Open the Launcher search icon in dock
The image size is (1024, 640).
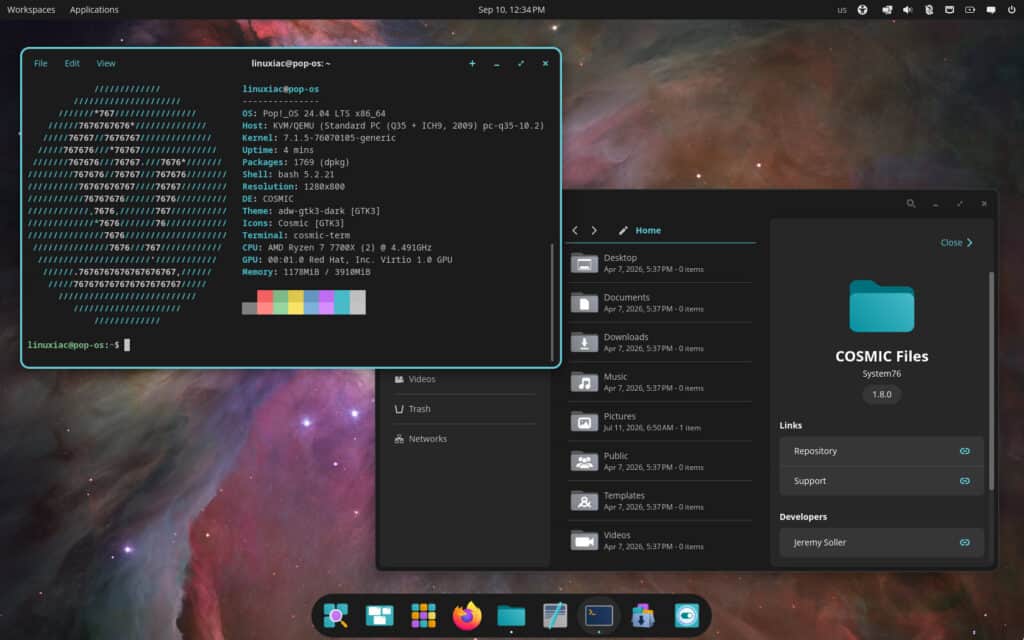click(336, 615)
